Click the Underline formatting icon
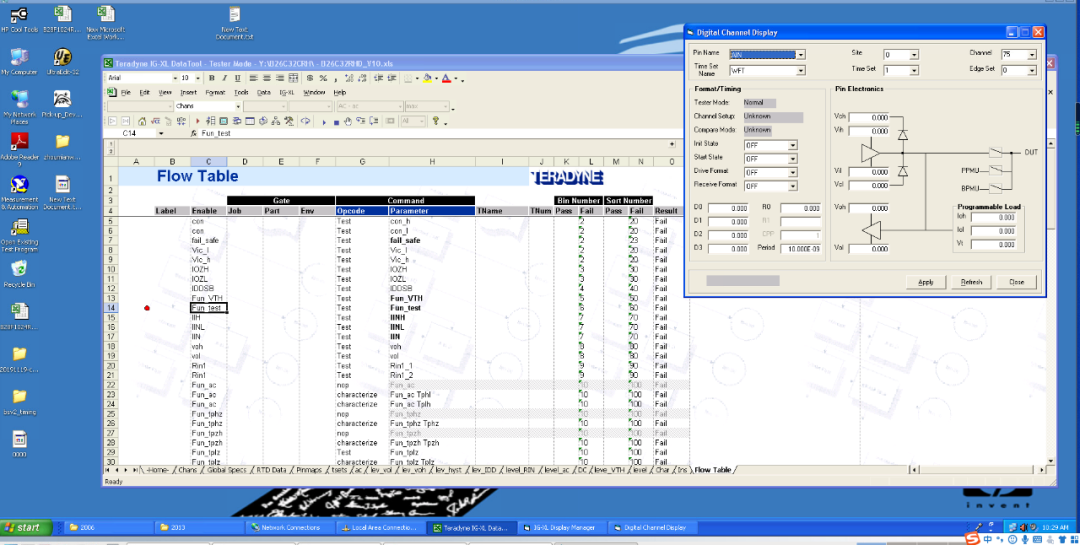The width and height of the screenshot is (1080, 545). (237, 78)
